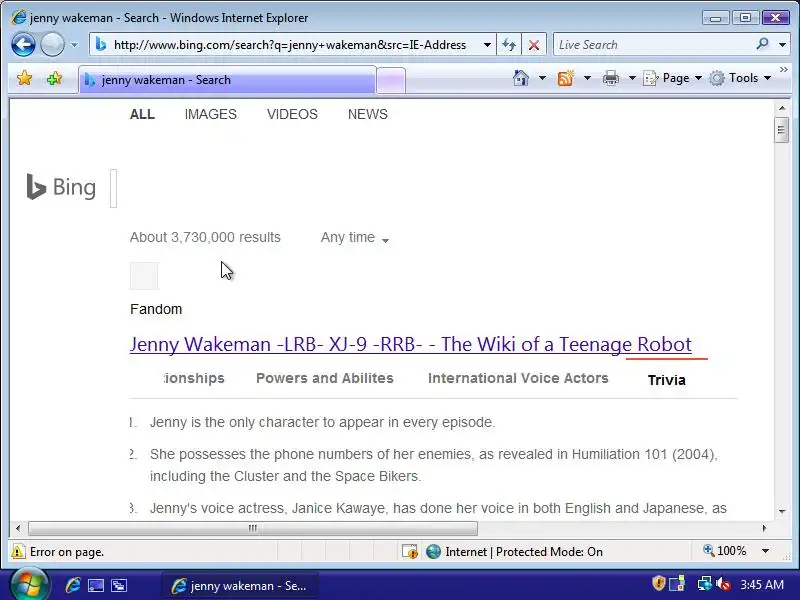Click the horizontal scrollbar left arrow
The width and height of the screenshot is (800, 600).
click(x=18, y=528)
